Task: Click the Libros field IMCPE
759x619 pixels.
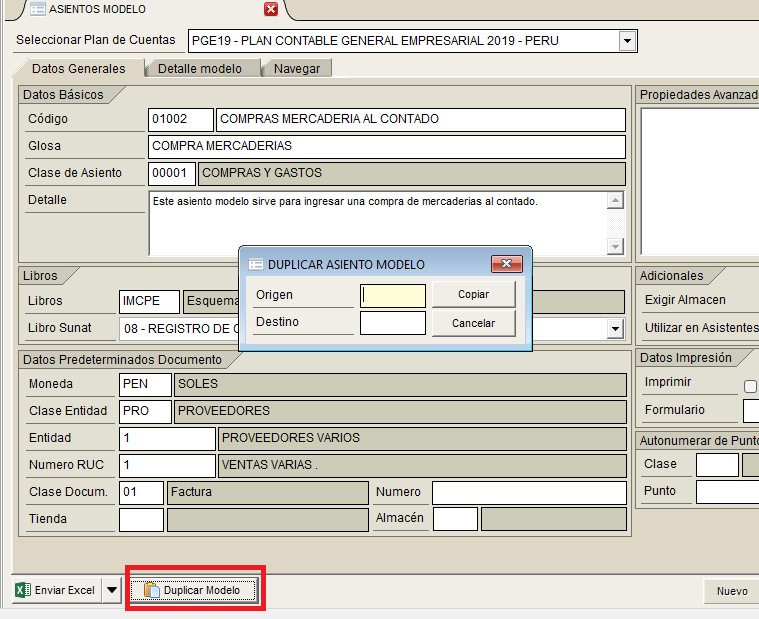Action: click(149, 302)
